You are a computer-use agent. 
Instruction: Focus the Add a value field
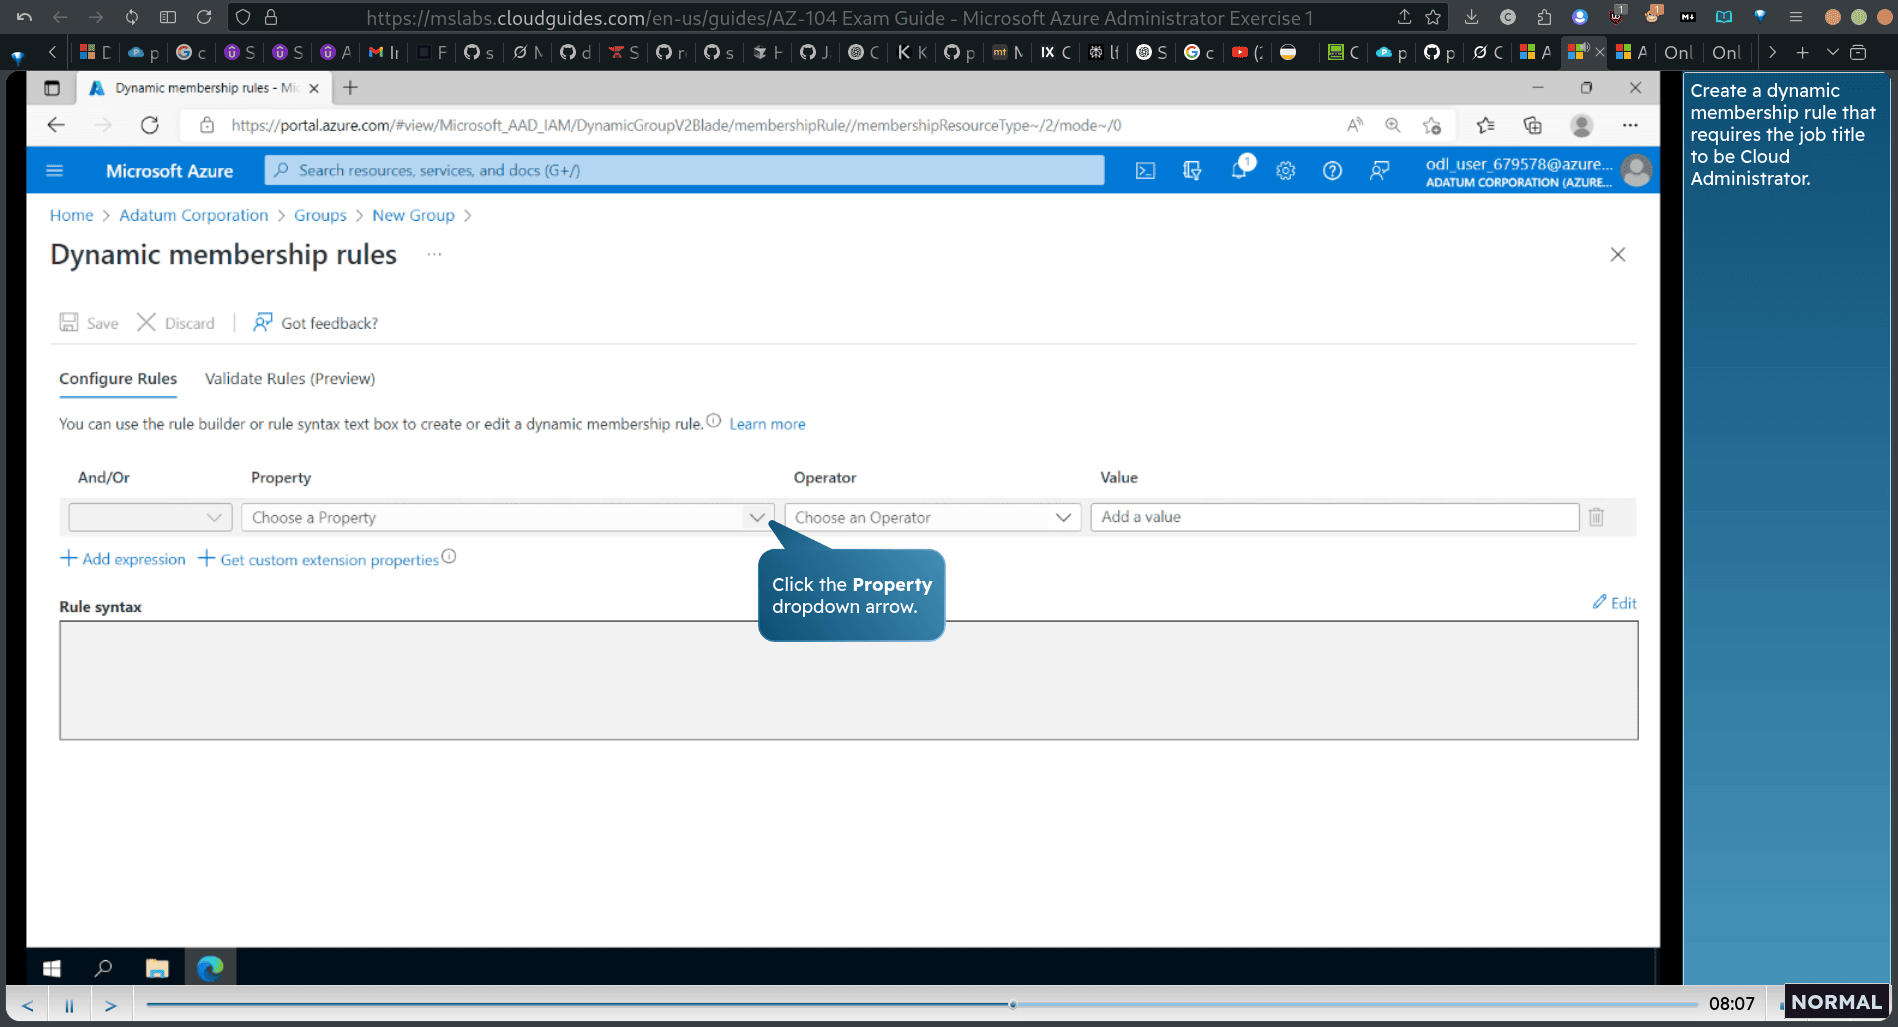click(x=1334, y=517)
